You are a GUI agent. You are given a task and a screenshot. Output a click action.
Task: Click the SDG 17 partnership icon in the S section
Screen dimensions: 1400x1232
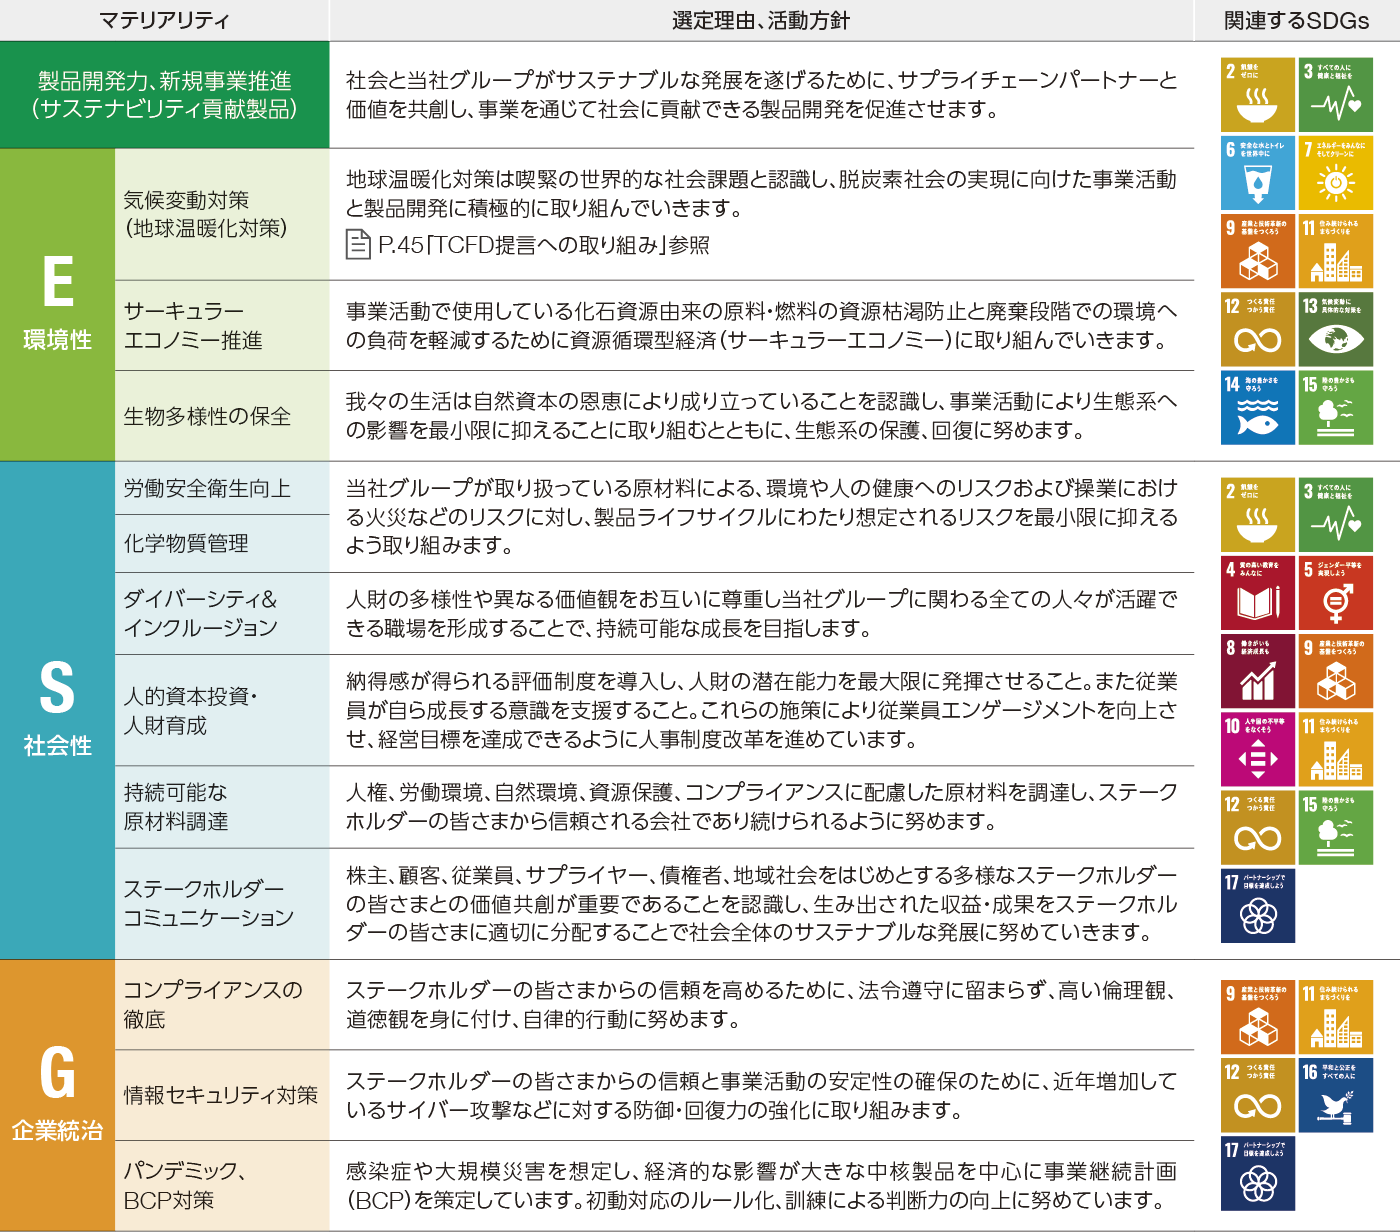pos(1258,905)
